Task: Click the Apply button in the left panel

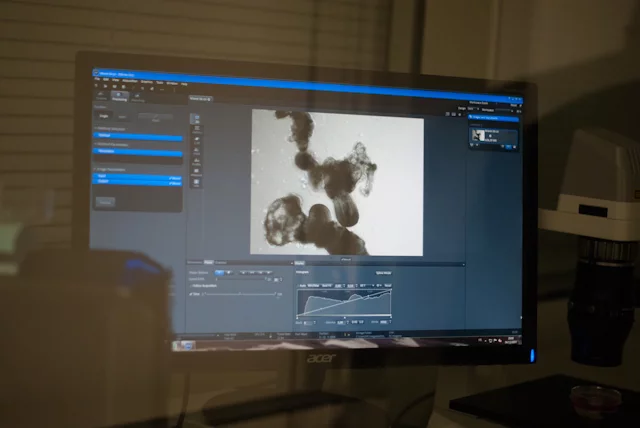Action: pos(105,201)
